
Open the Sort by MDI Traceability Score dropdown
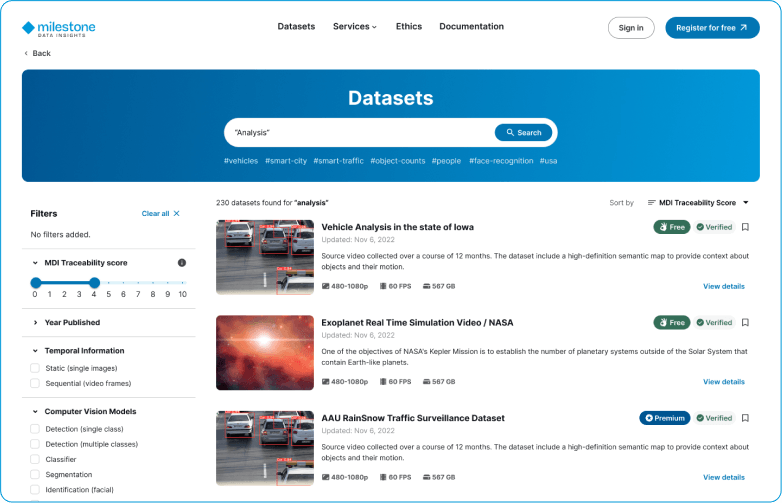[698, 203]
